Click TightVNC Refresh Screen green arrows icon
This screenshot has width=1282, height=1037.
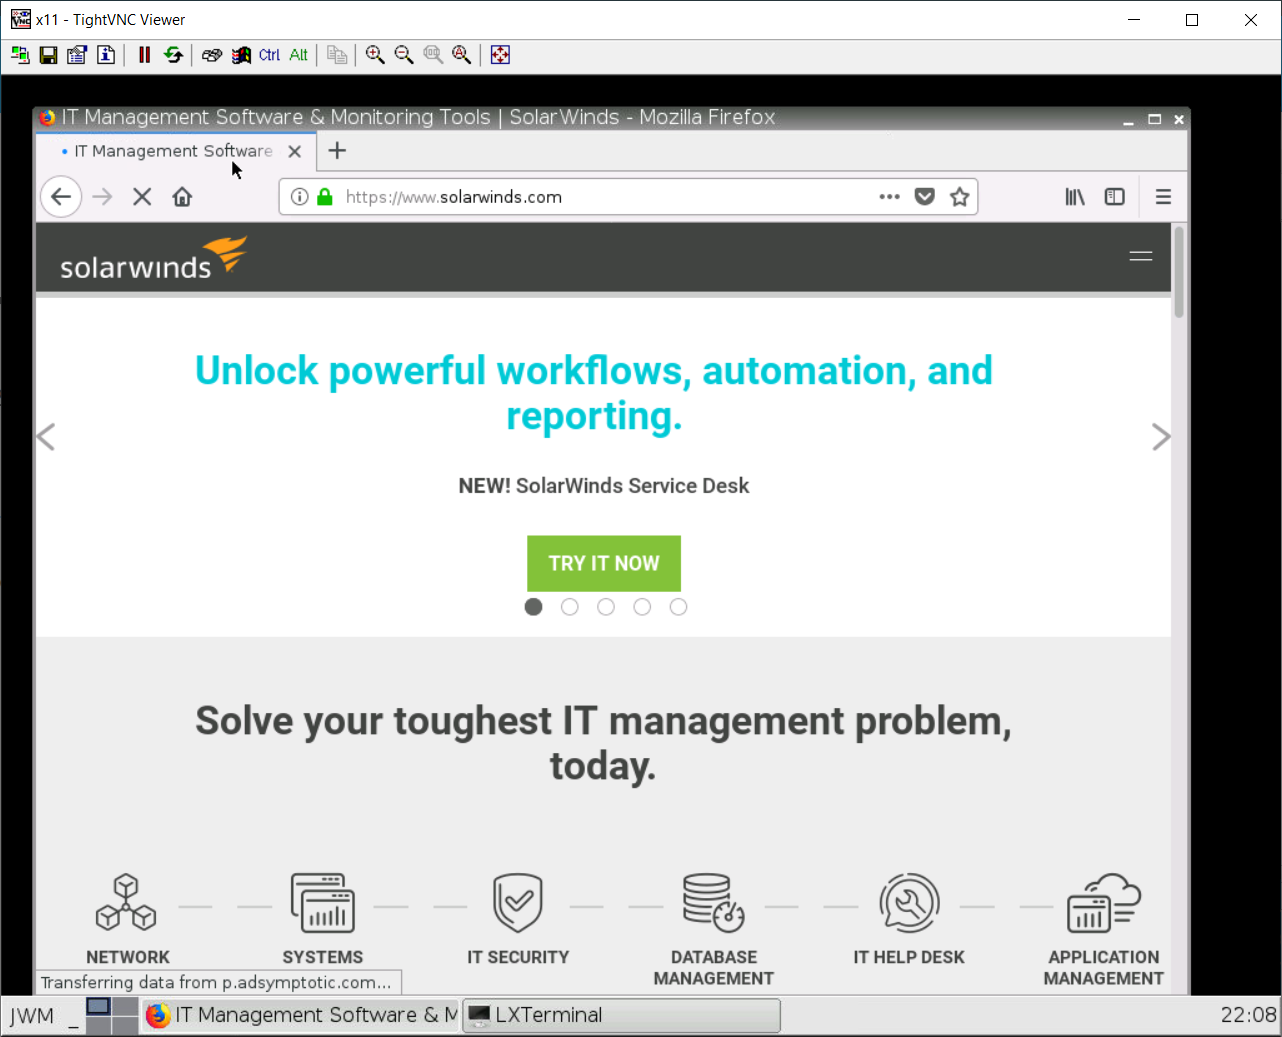tap(173, 55)
